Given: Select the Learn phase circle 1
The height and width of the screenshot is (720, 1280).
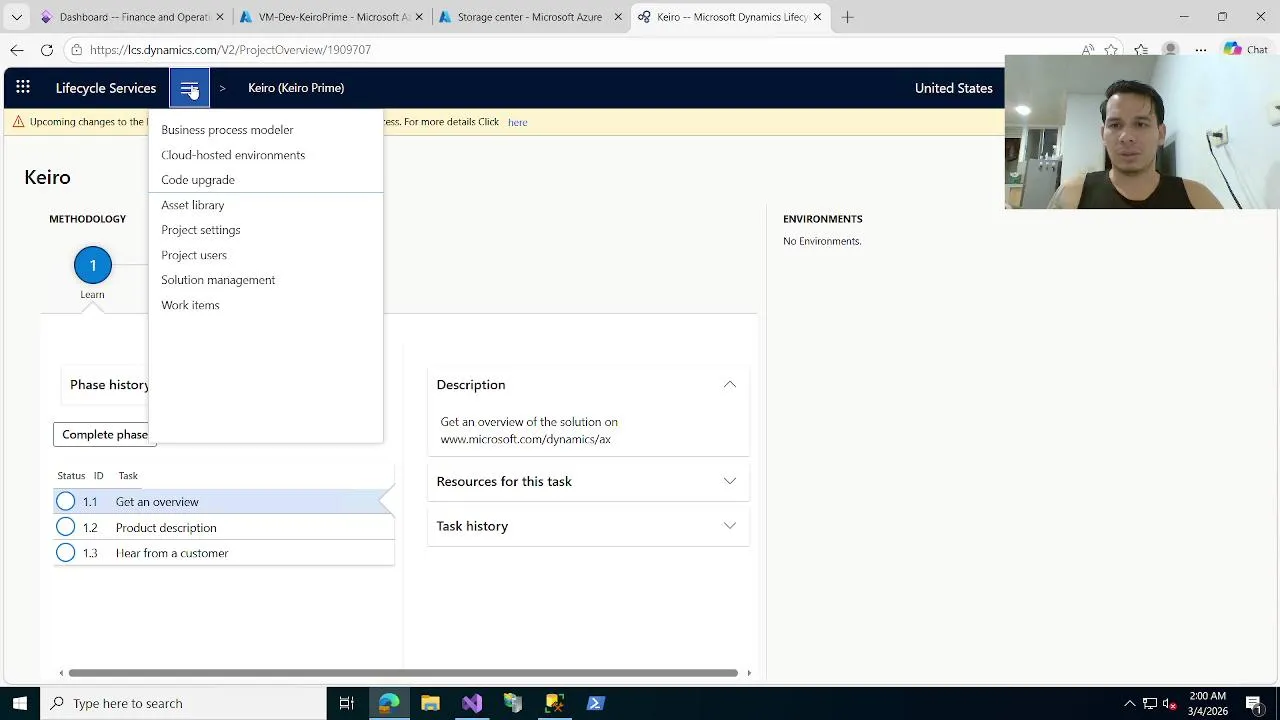Looking at the screenshot, I should pos(92,265).
